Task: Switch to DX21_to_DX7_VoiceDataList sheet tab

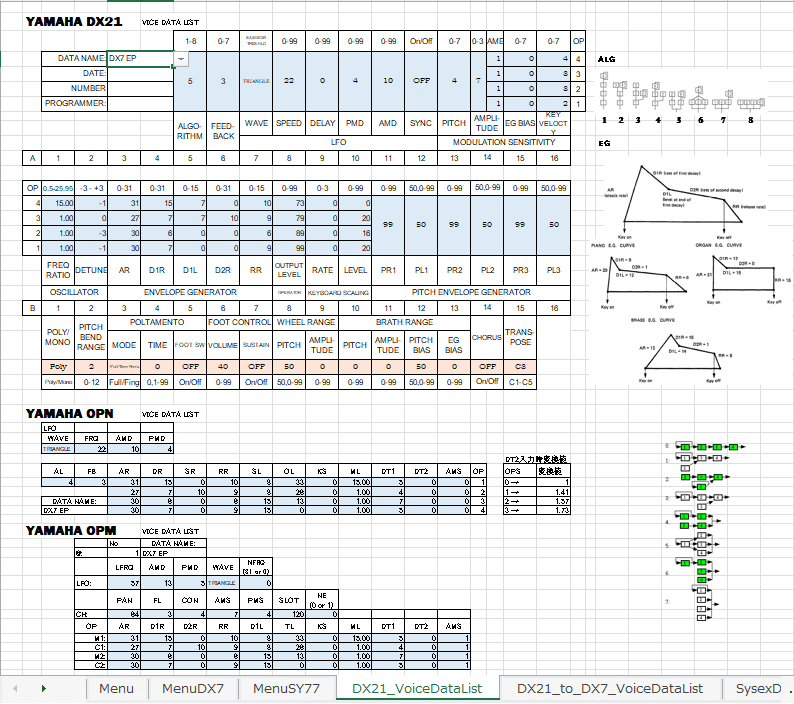Action: point(610,689)
